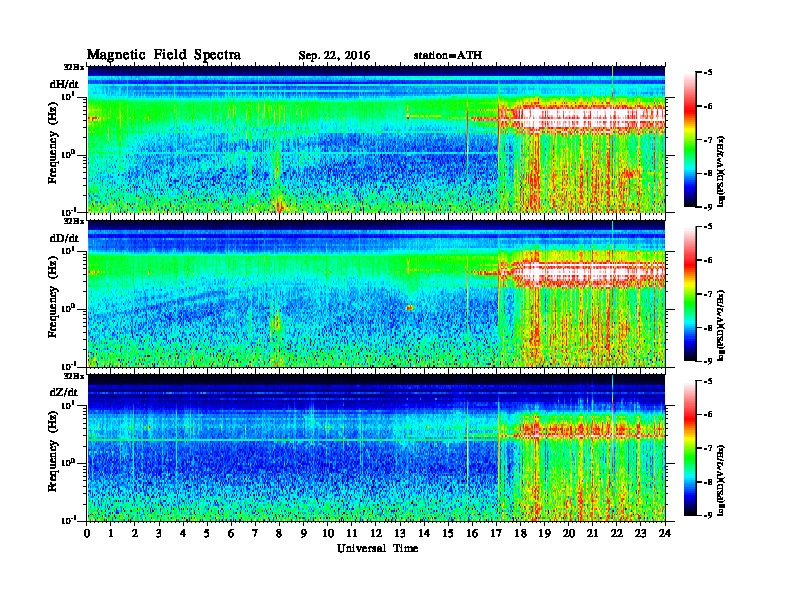Click hour tick label "18" on the time axis

point(520,533)
